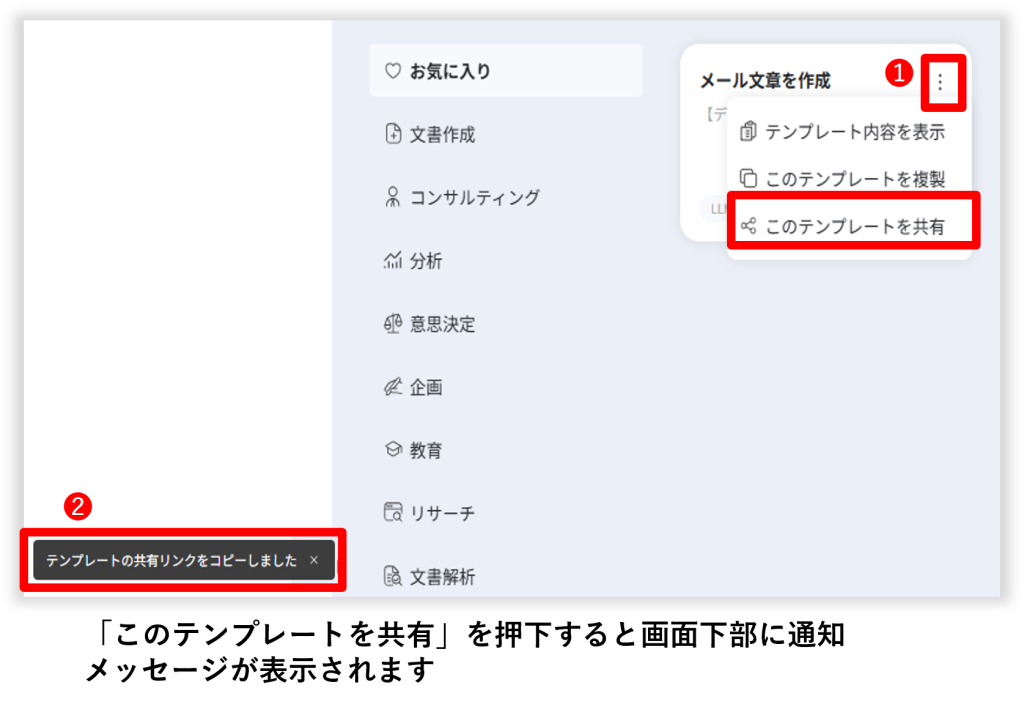Click the コンサルティング person icon
This screenshot has width=1024, height=707.
pos(393,197)
